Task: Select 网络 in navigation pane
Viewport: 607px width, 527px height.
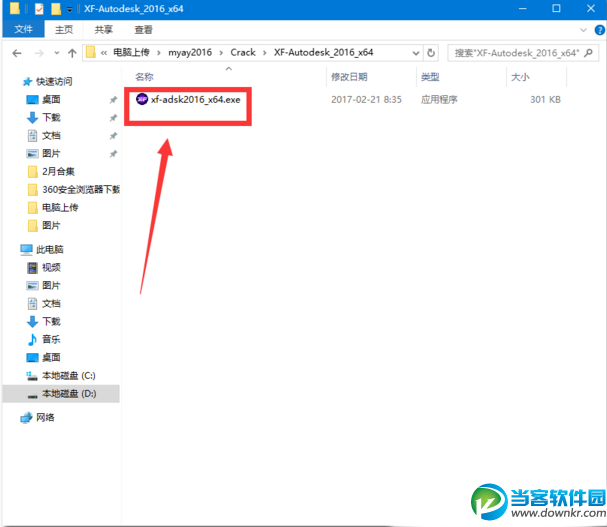Action: pyautogui.click(x=45, y=417)
